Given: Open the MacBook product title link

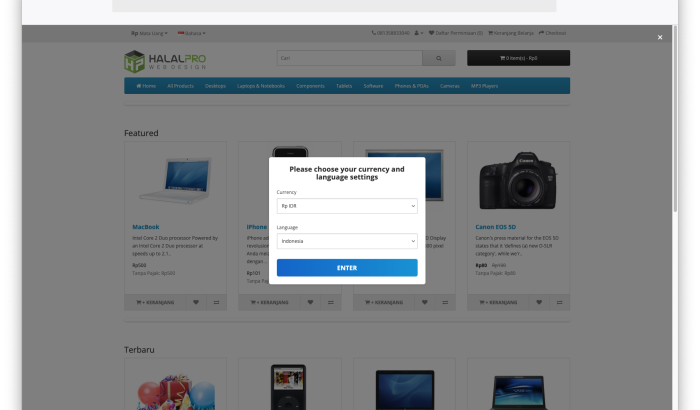Looking at the screenshot, I should pos(146,227).
